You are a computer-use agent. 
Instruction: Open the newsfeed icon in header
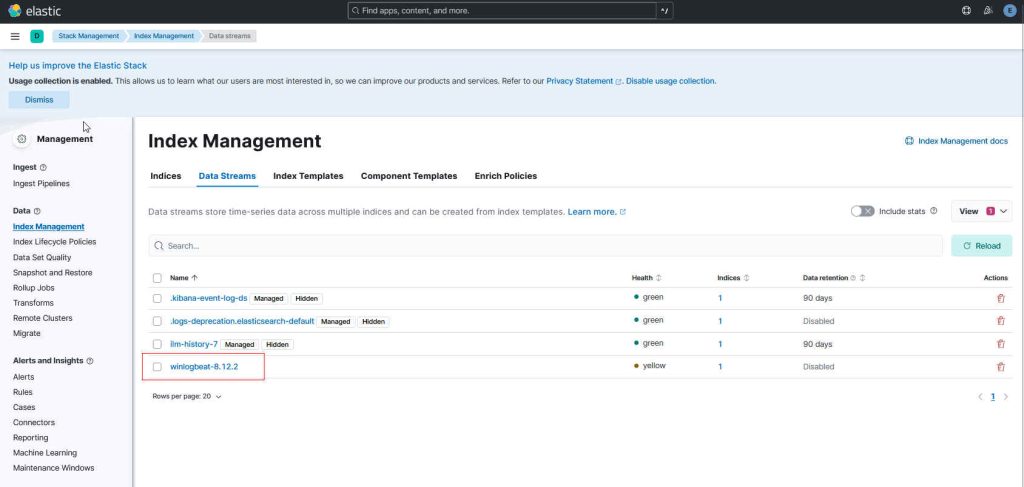[988, 10]
